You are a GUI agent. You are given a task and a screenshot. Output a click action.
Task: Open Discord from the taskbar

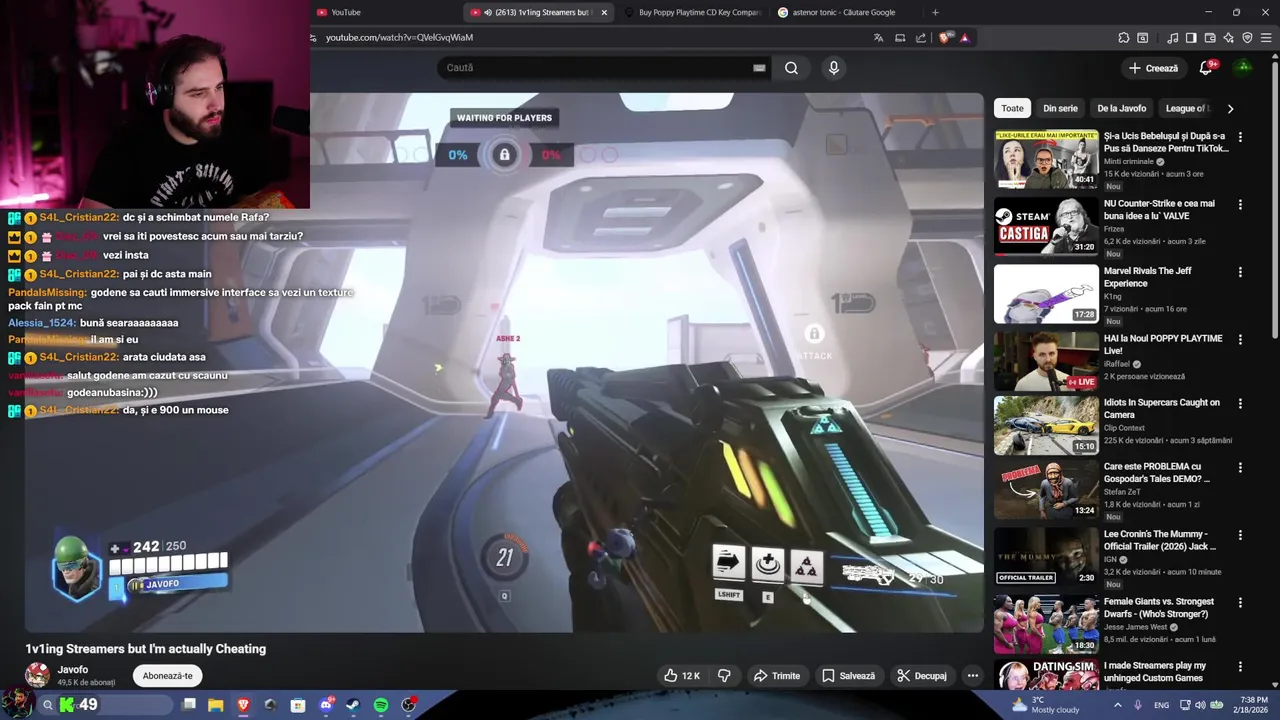tap(326, 705)
